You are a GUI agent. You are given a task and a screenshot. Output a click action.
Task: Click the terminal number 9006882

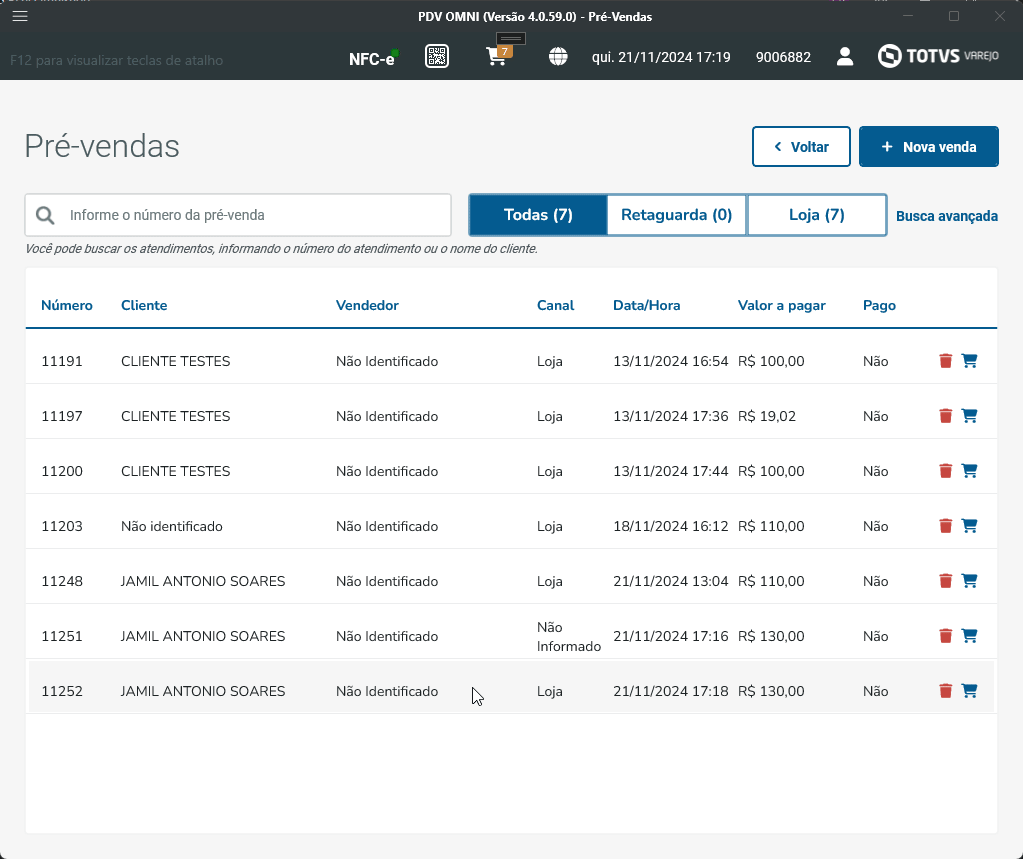pos(783,57)
